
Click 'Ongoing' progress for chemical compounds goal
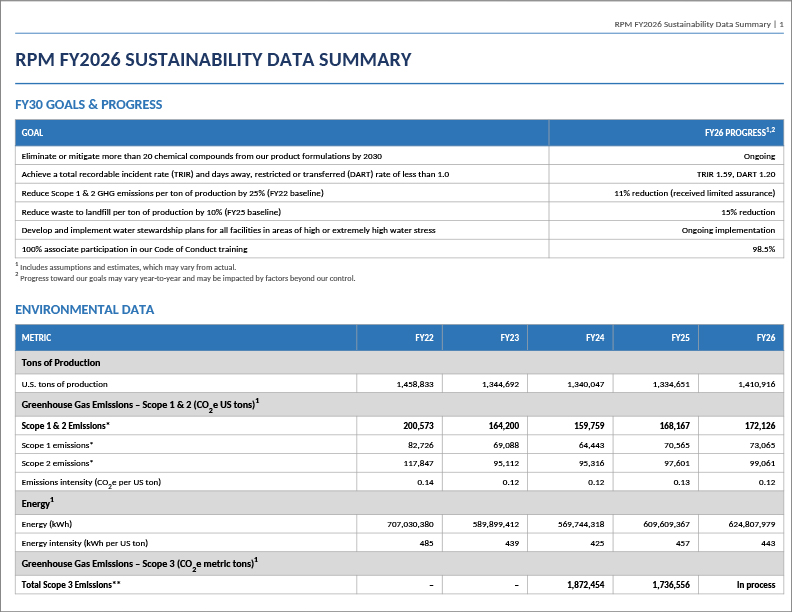click(759, 156)
